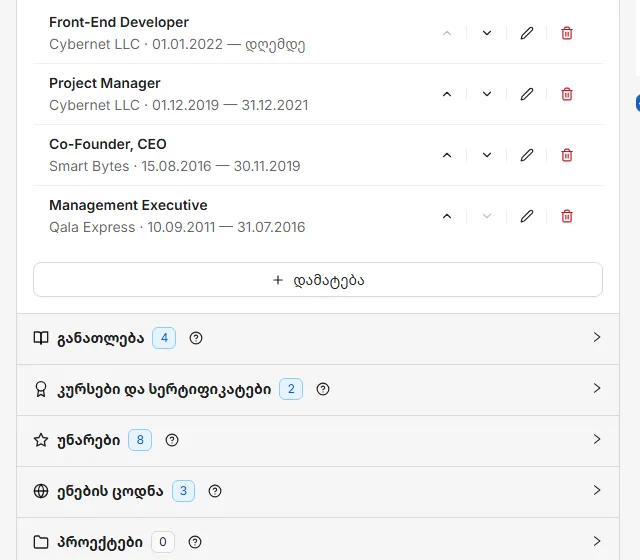Show help for უნარები section
Viewport: 640px width, 560px height.
[172, 440]
